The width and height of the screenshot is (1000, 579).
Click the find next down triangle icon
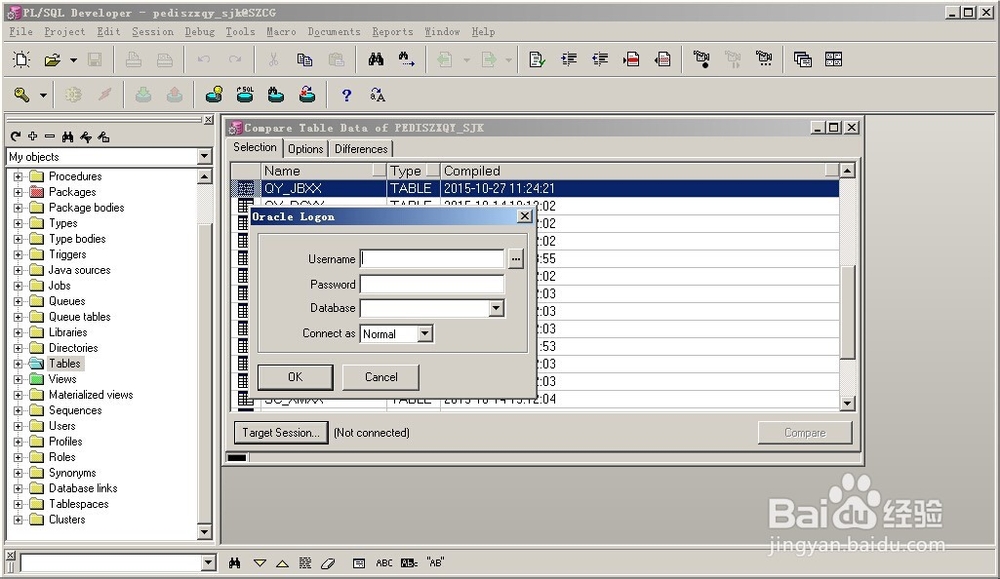click(x=260, y=563)
